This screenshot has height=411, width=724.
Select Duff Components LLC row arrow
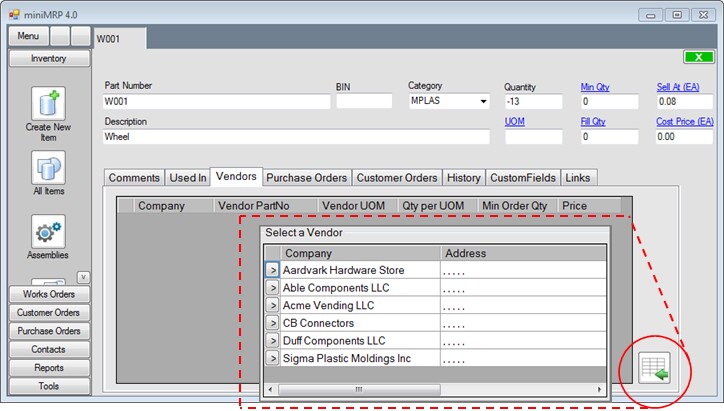[272, 341]
